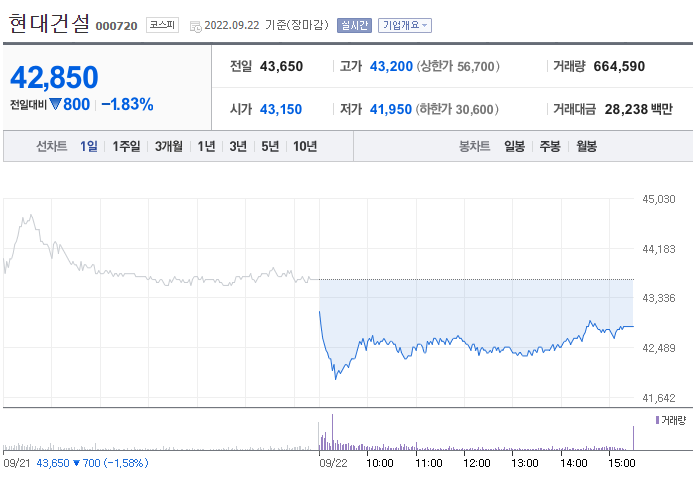Click the trading value 28,238 백만
The width and height of the screenshot is (693, 480).
point(639,109)
